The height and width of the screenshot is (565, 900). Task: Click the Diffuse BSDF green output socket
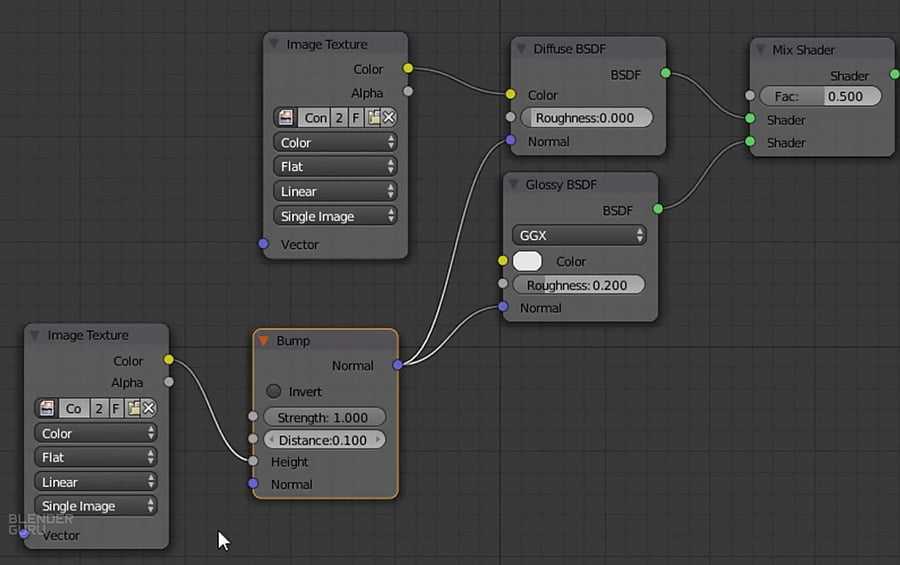tap(665, 74)
